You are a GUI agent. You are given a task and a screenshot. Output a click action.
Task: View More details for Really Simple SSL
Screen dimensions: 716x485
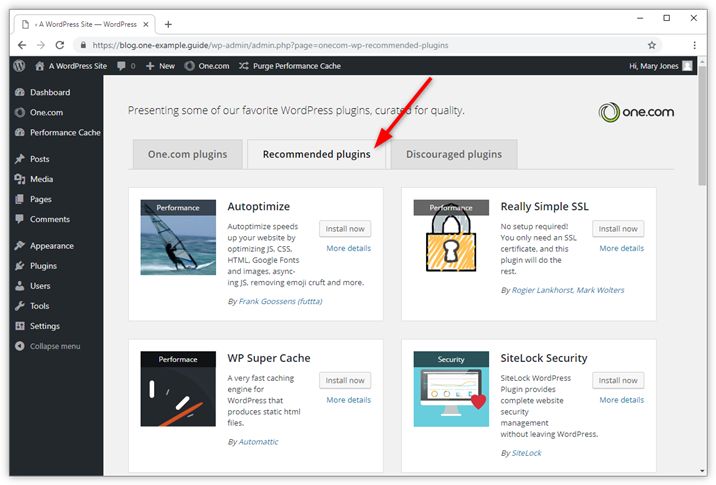click(622, 248)
